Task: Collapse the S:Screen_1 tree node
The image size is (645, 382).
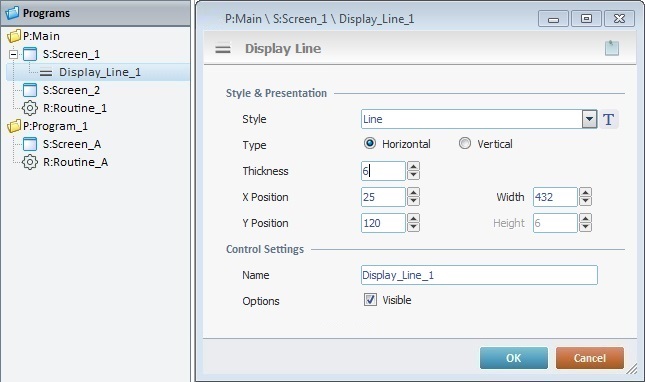Action: [x=14, y=54]
